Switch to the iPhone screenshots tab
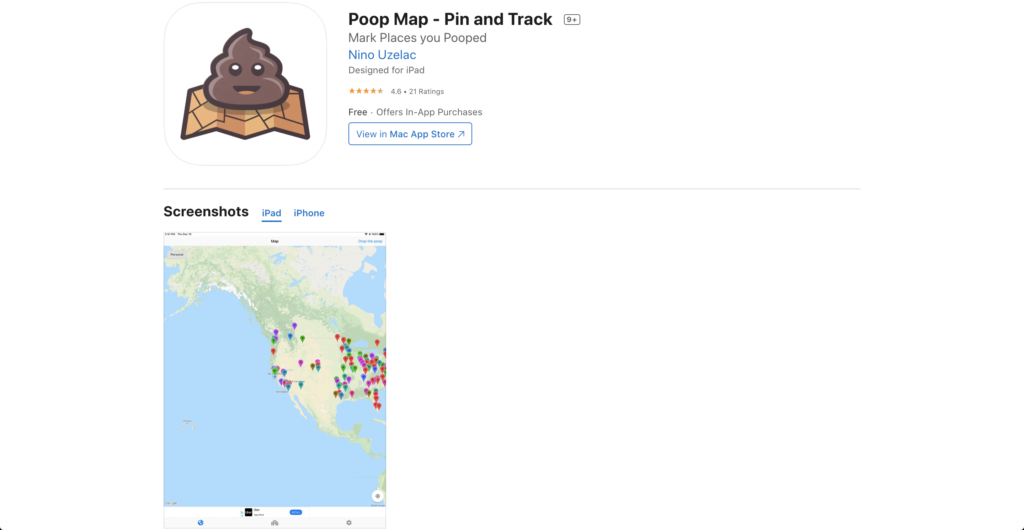 [x=309, y=213]
